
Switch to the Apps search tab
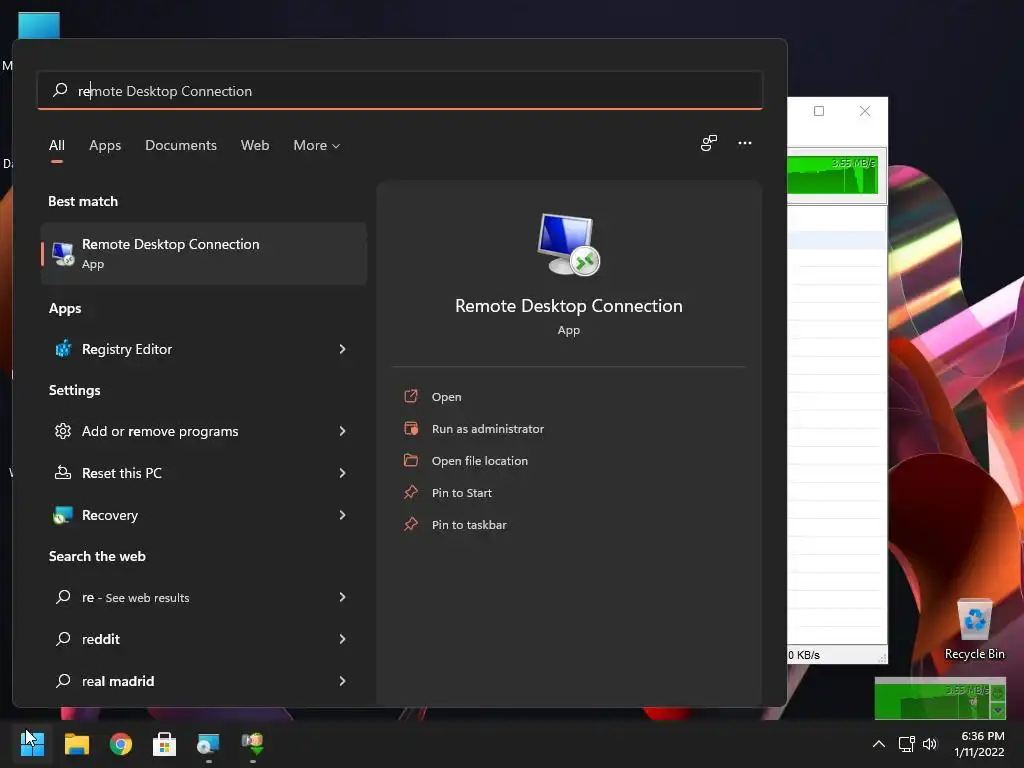[105, 145]
